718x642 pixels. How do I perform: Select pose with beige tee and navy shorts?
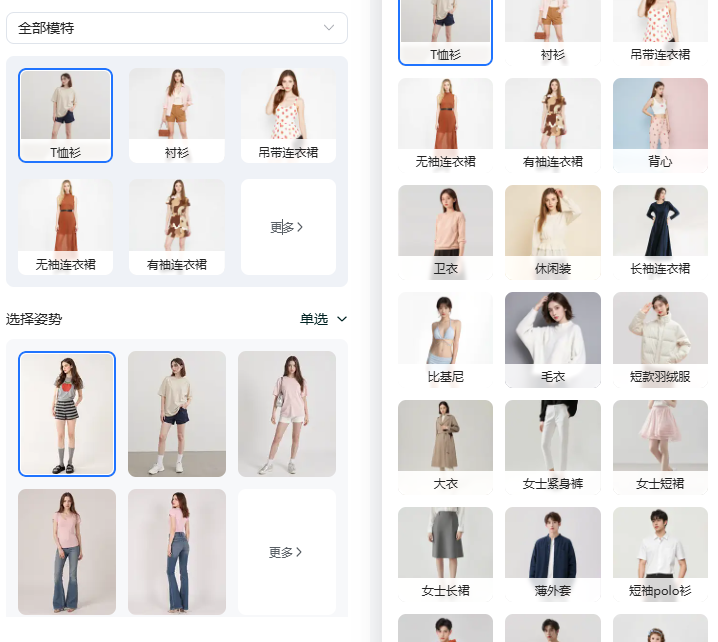tap(177, 414)
